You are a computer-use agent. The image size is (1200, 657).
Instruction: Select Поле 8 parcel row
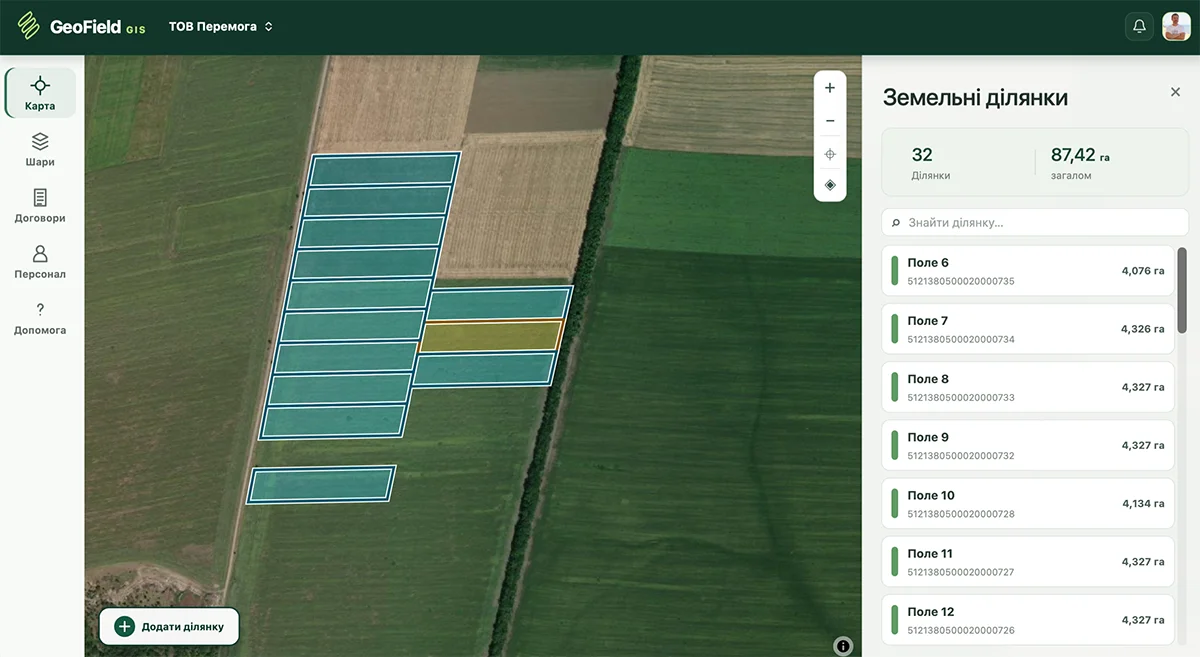(x=1028, y=387)
